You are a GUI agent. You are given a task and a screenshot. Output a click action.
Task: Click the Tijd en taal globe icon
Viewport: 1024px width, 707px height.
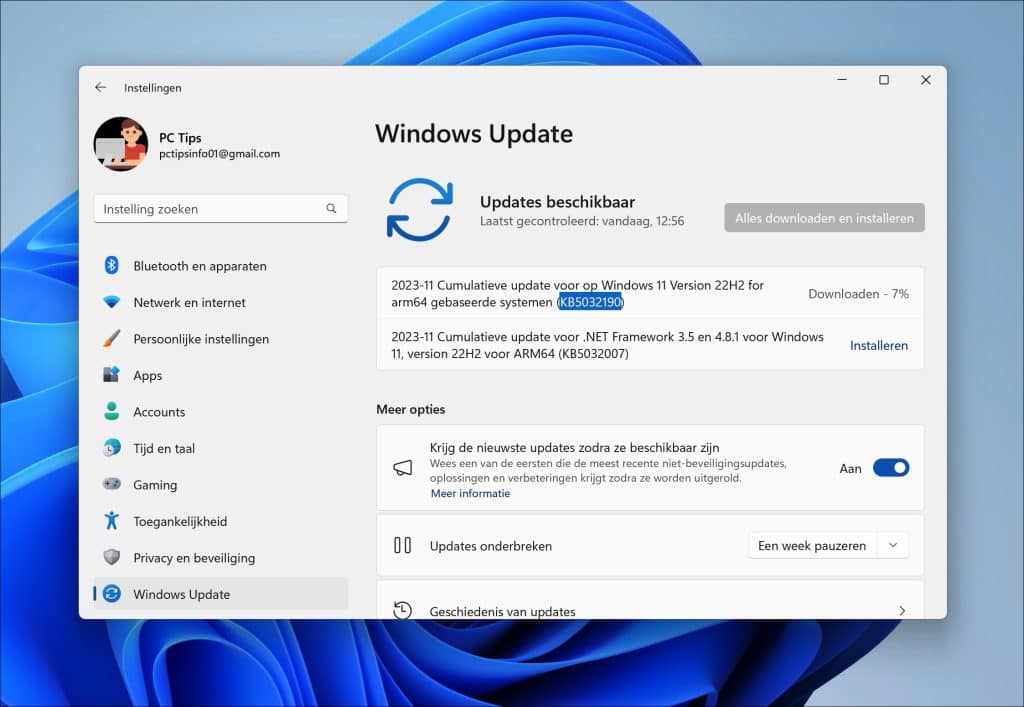112,448
